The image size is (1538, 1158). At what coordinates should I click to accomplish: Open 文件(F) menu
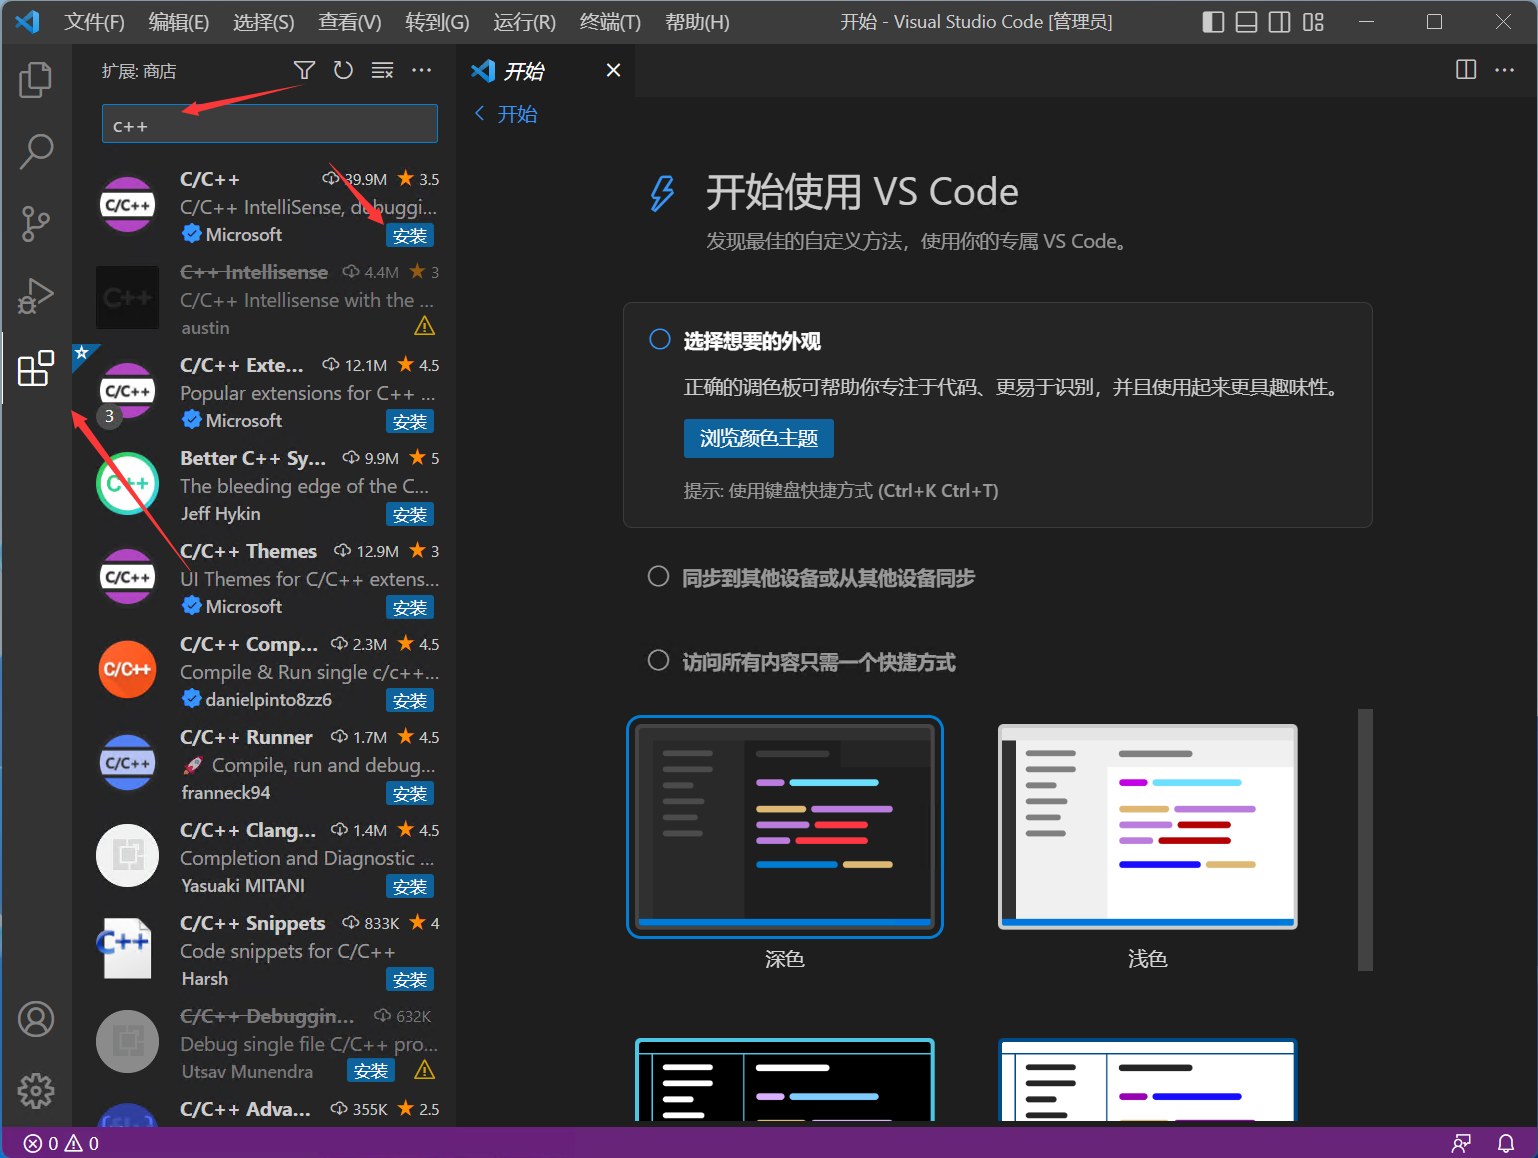pos(94,22)
